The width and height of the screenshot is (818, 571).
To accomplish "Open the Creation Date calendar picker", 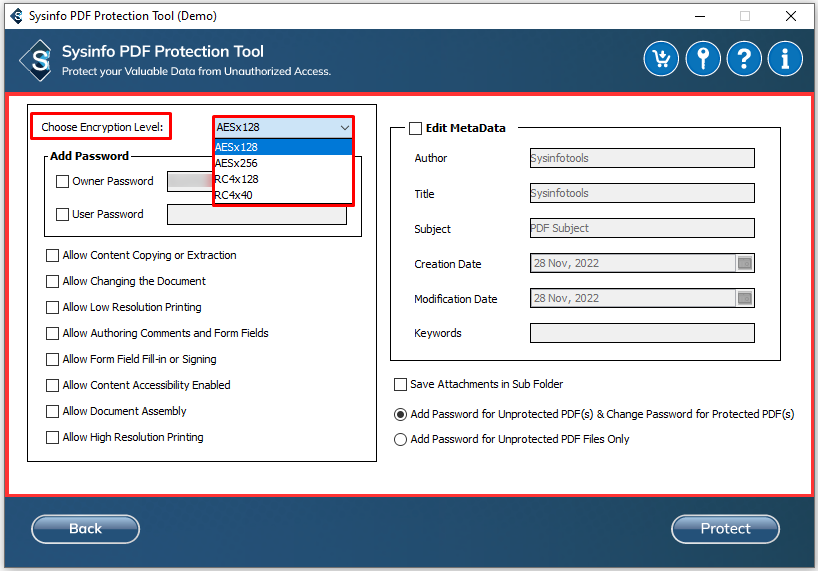I will (x=744, y=264).
